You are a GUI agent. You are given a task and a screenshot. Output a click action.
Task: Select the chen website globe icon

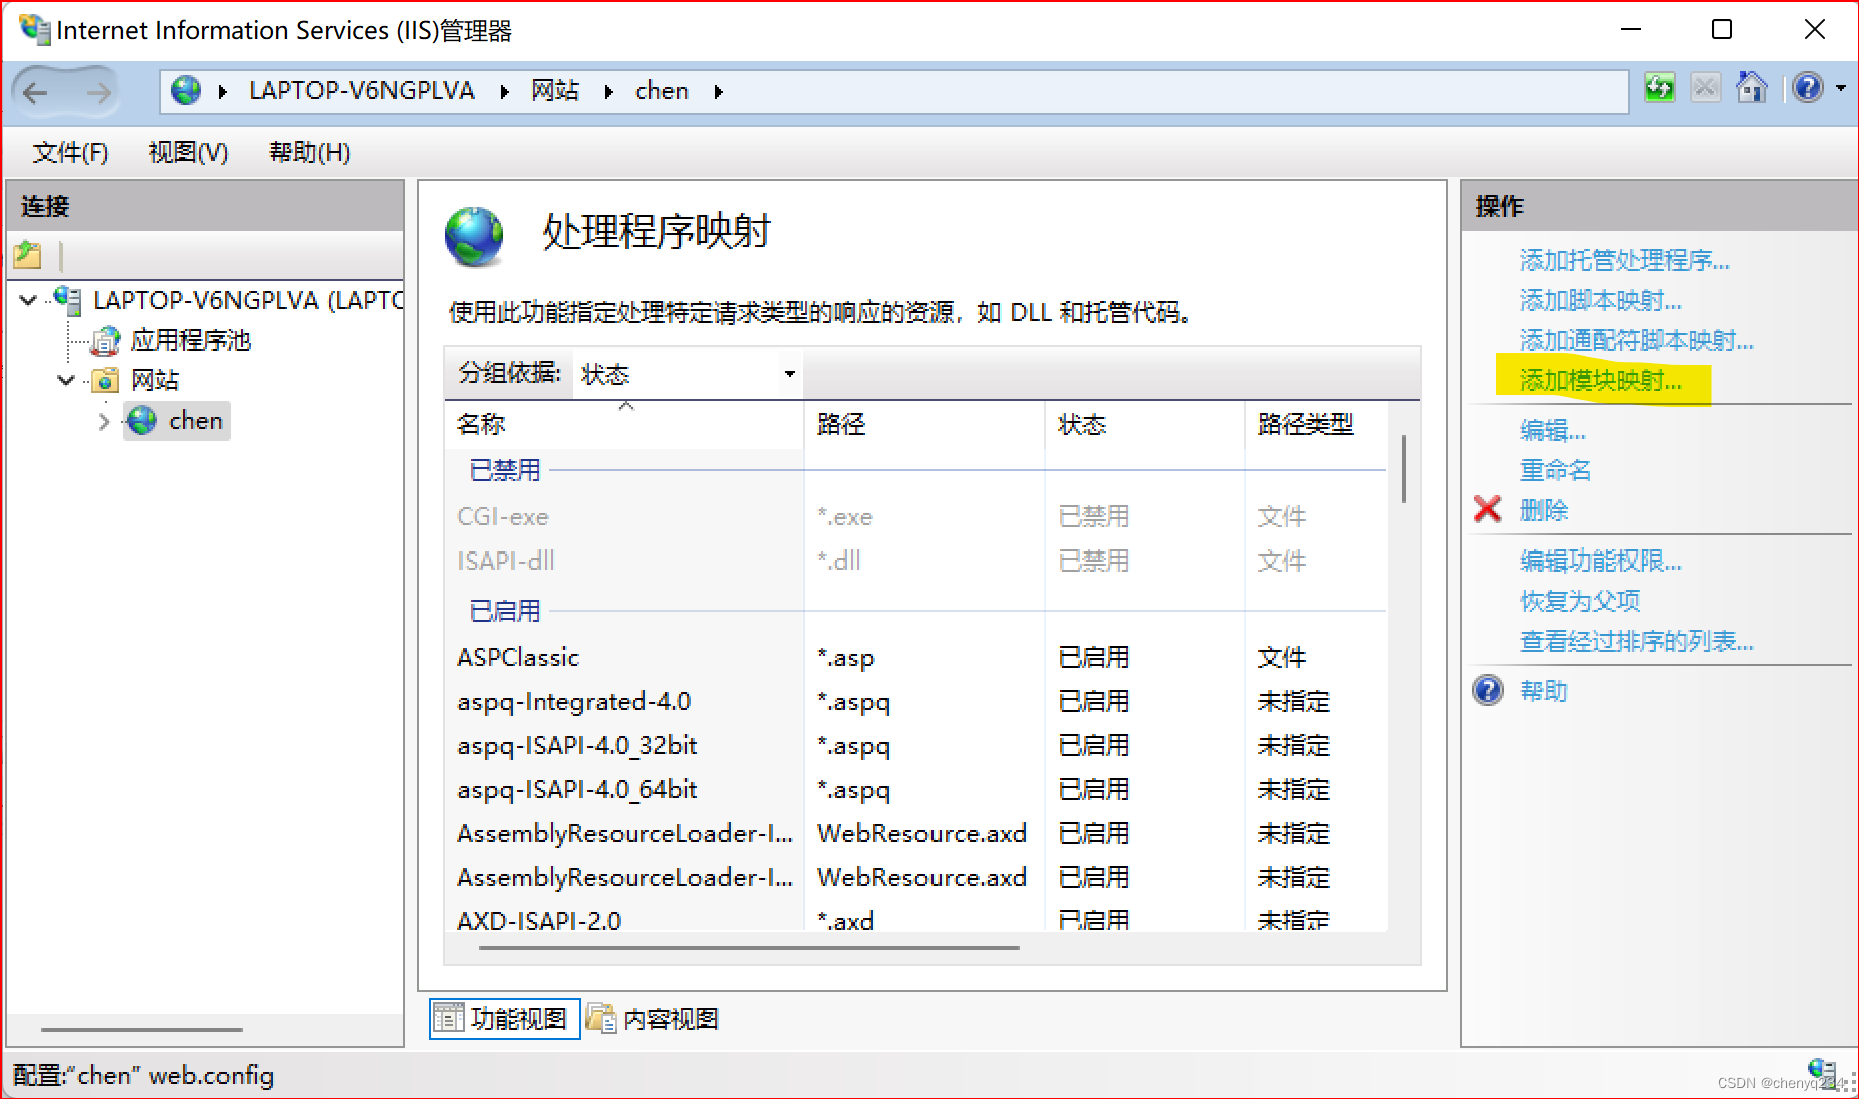click(141, 420)
